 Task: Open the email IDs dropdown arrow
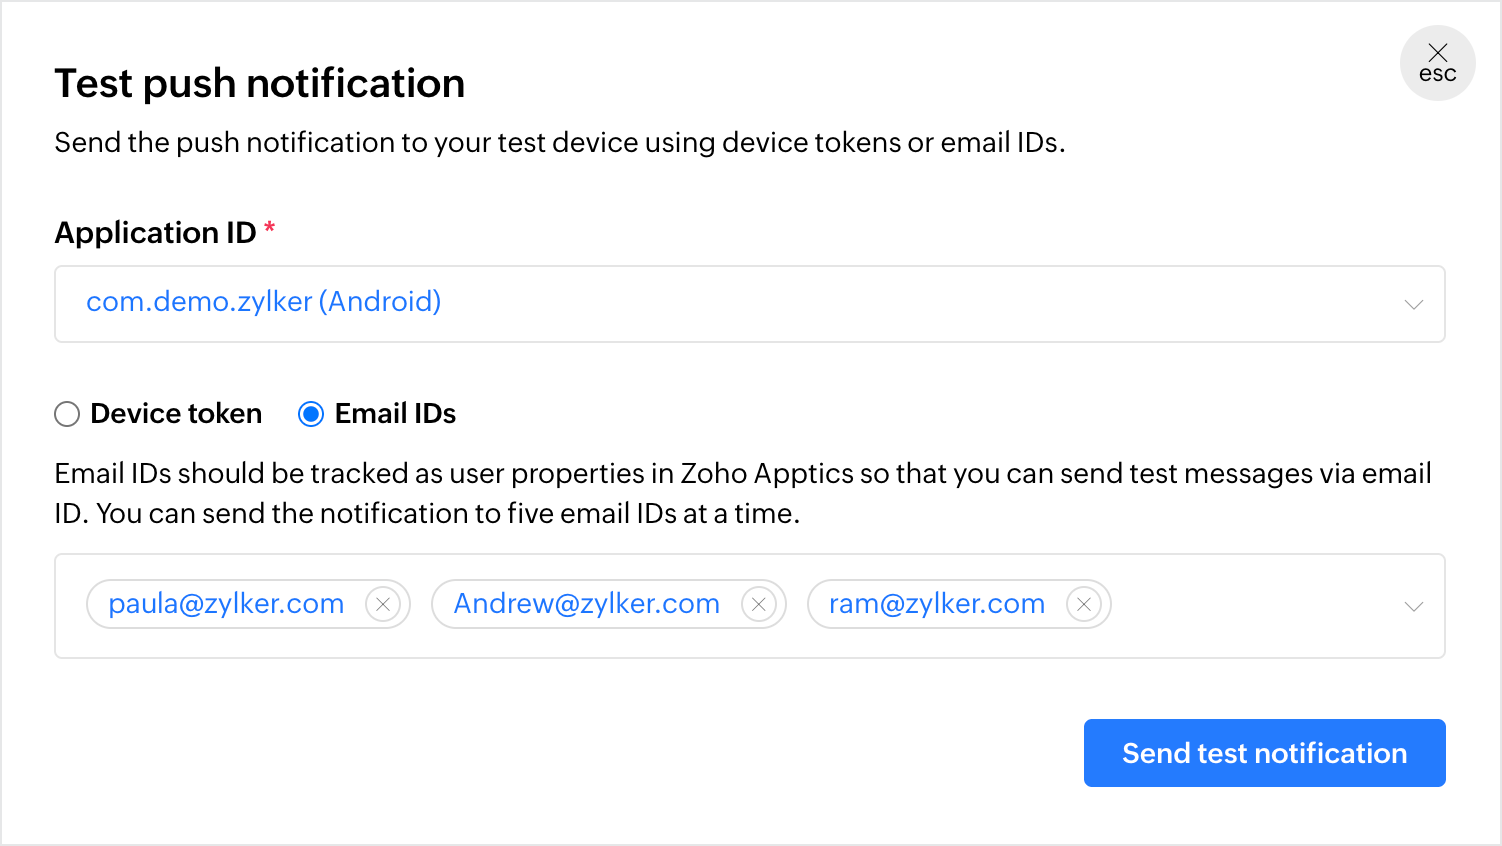pyautogui.click(x=1413, y=606)
